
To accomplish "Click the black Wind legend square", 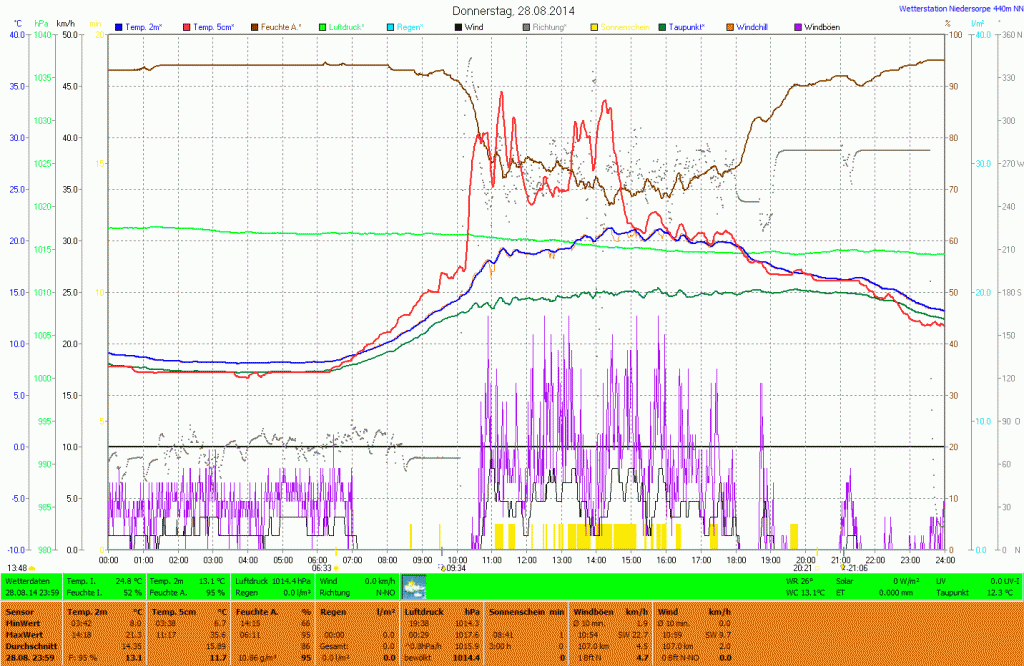I will [x=459, y=26].
